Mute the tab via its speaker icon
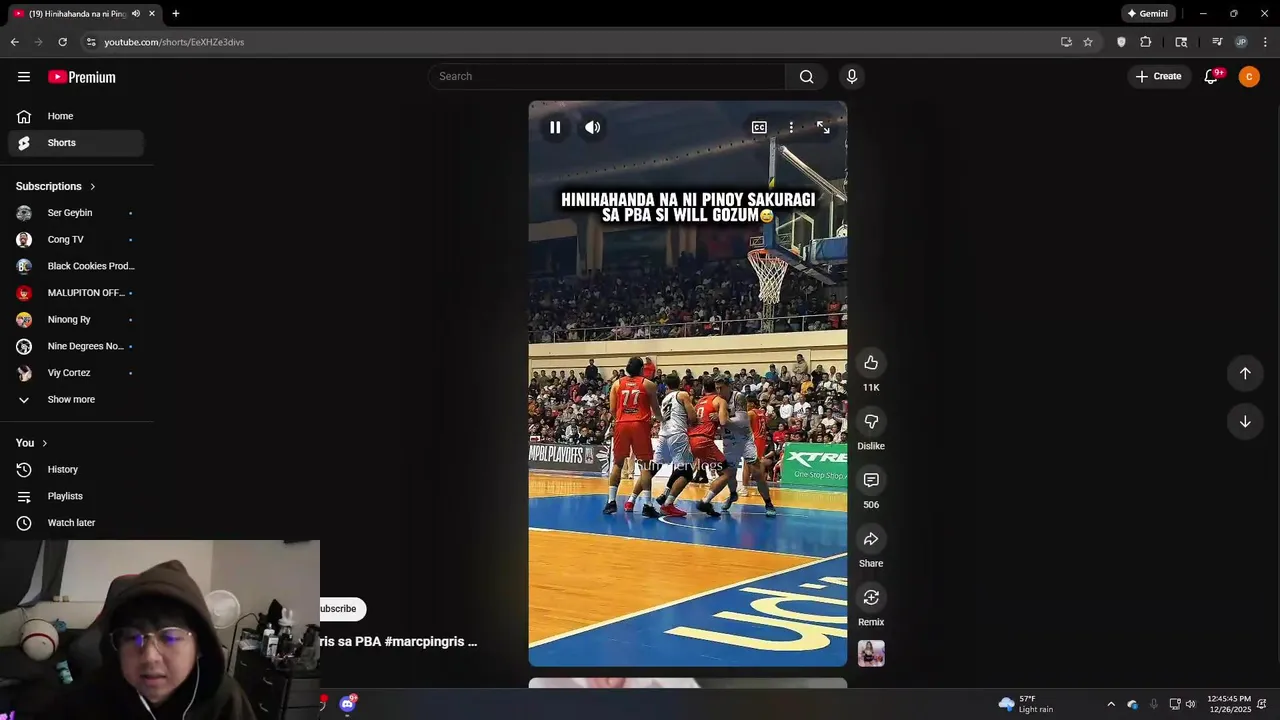 click(136, 14)
